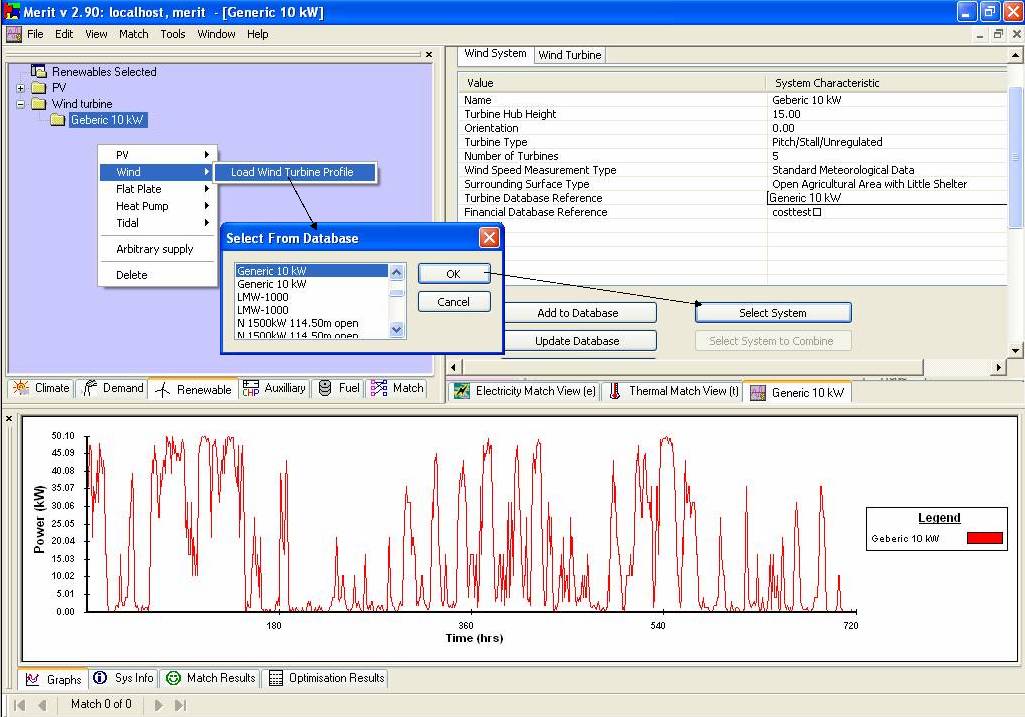1025x717 pixels.
Task: Collapse the Wind turbine tree node
Action: 20,104
